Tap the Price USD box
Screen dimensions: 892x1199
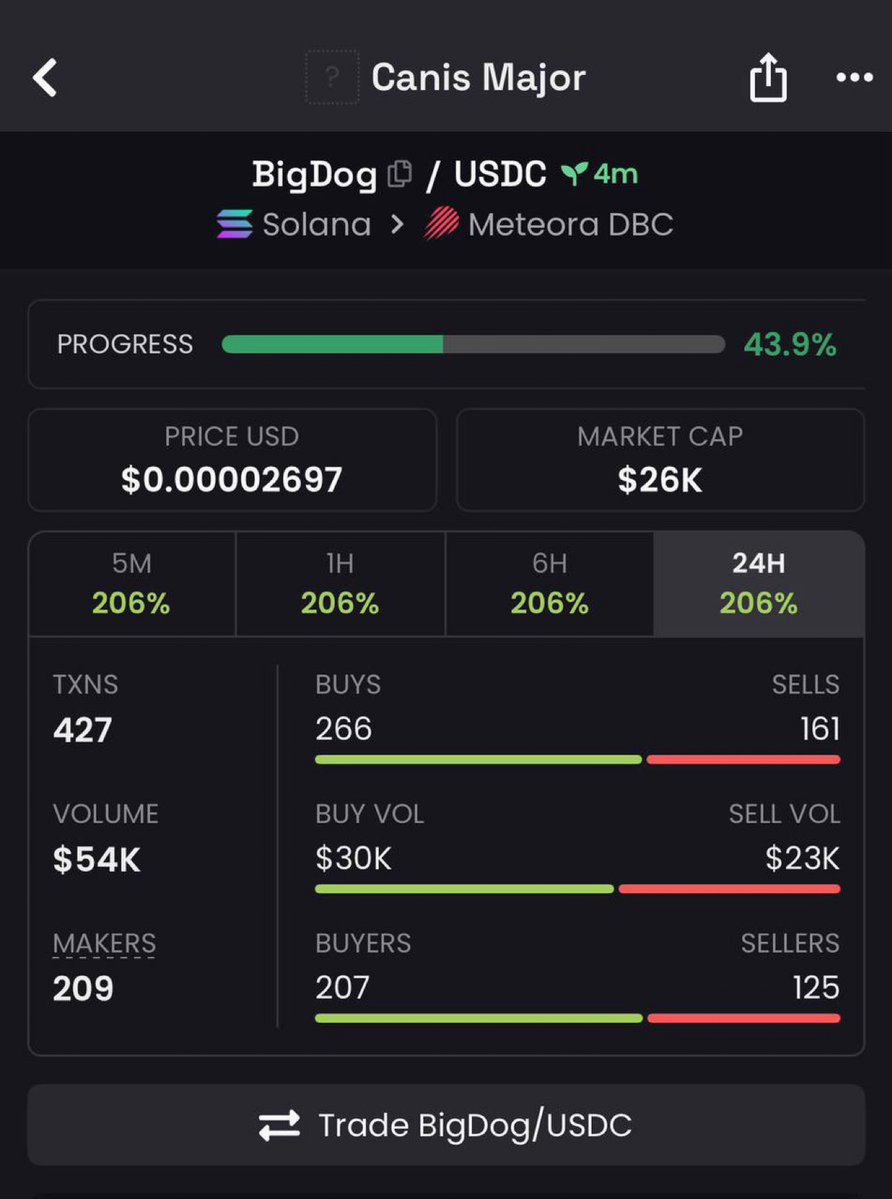[x=232, y=460]
